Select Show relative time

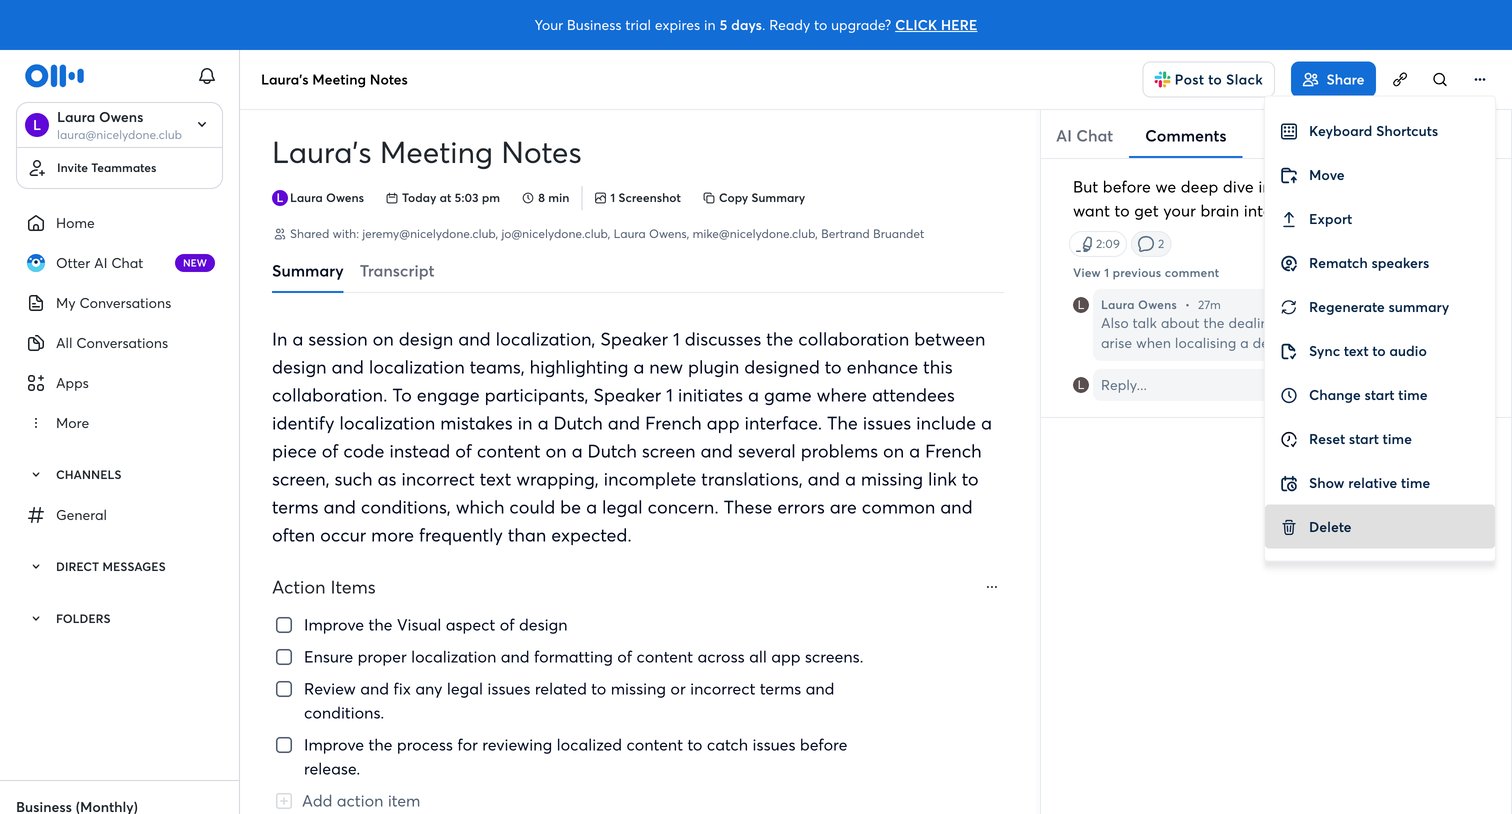[1380, 483]
